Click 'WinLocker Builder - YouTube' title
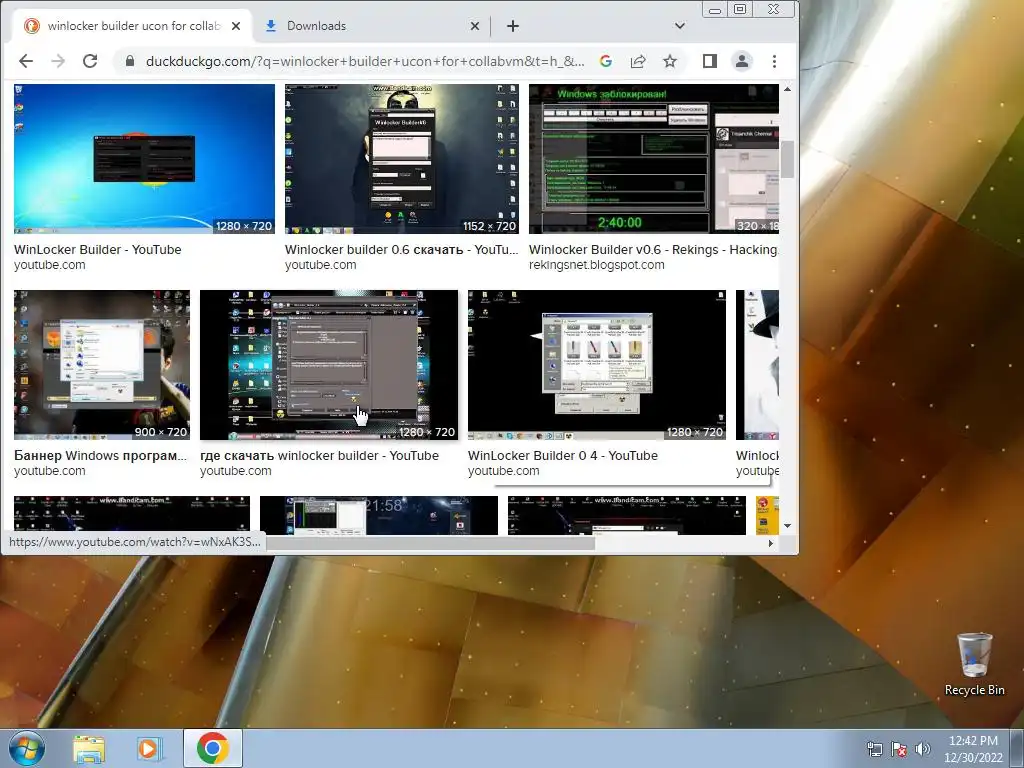Viewport: 1024px width, 768px height. click(x=97, y=249)
